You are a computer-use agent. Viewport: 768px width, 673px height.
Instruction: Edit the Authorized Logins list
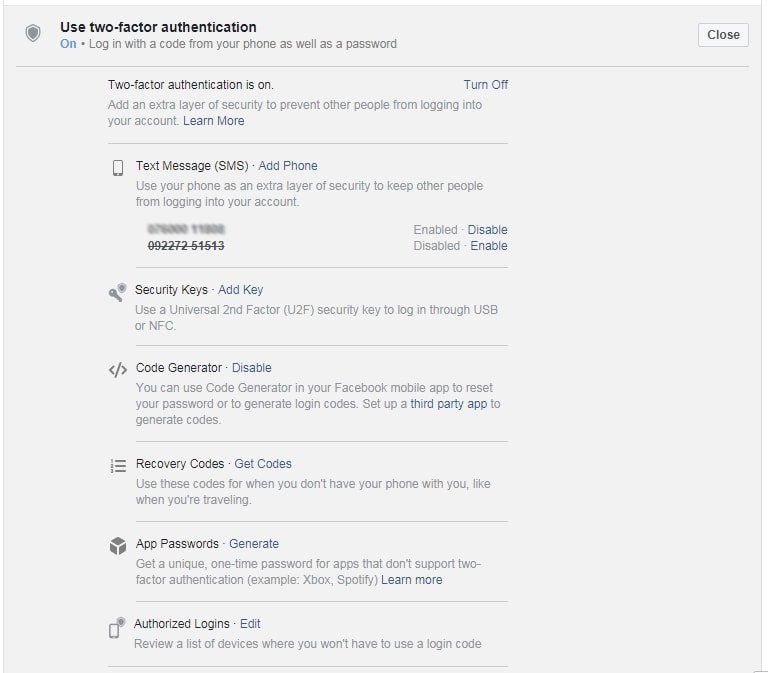pyautogui.click(x=250, y=624)
